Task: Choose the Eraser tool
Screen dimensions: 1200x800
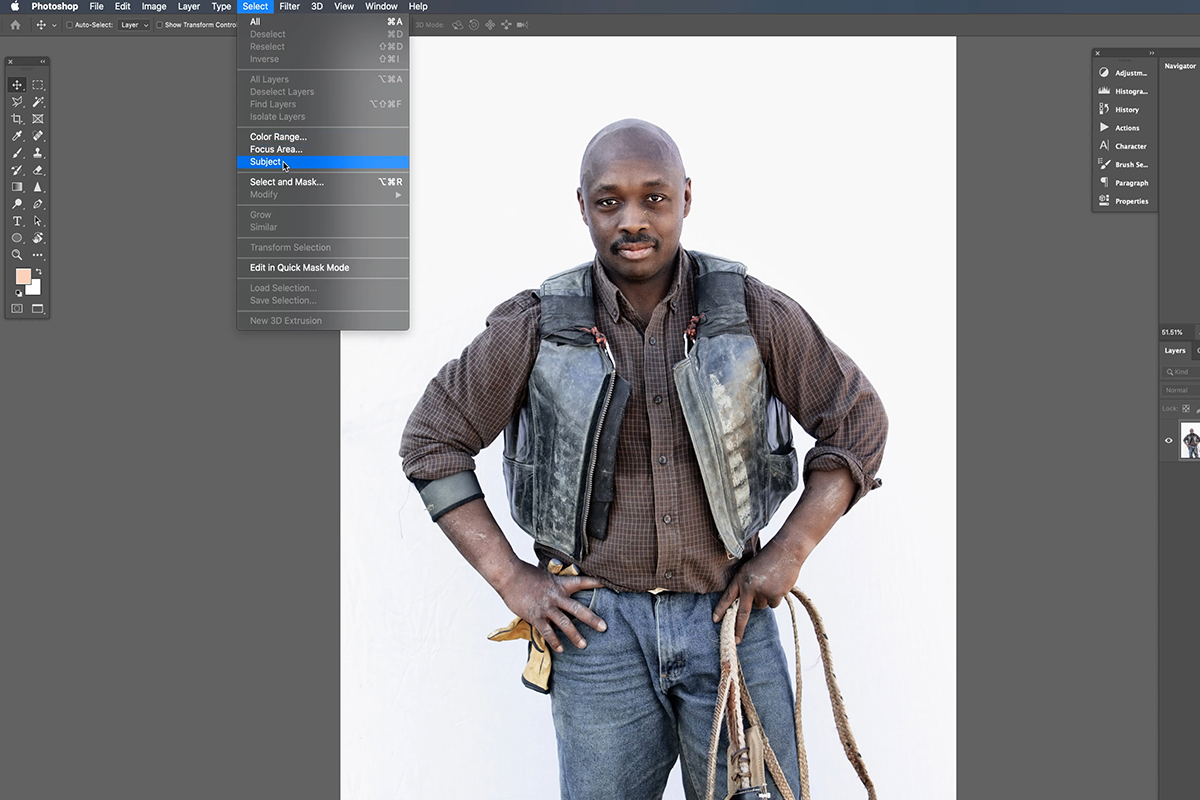Action: point(38,170)
